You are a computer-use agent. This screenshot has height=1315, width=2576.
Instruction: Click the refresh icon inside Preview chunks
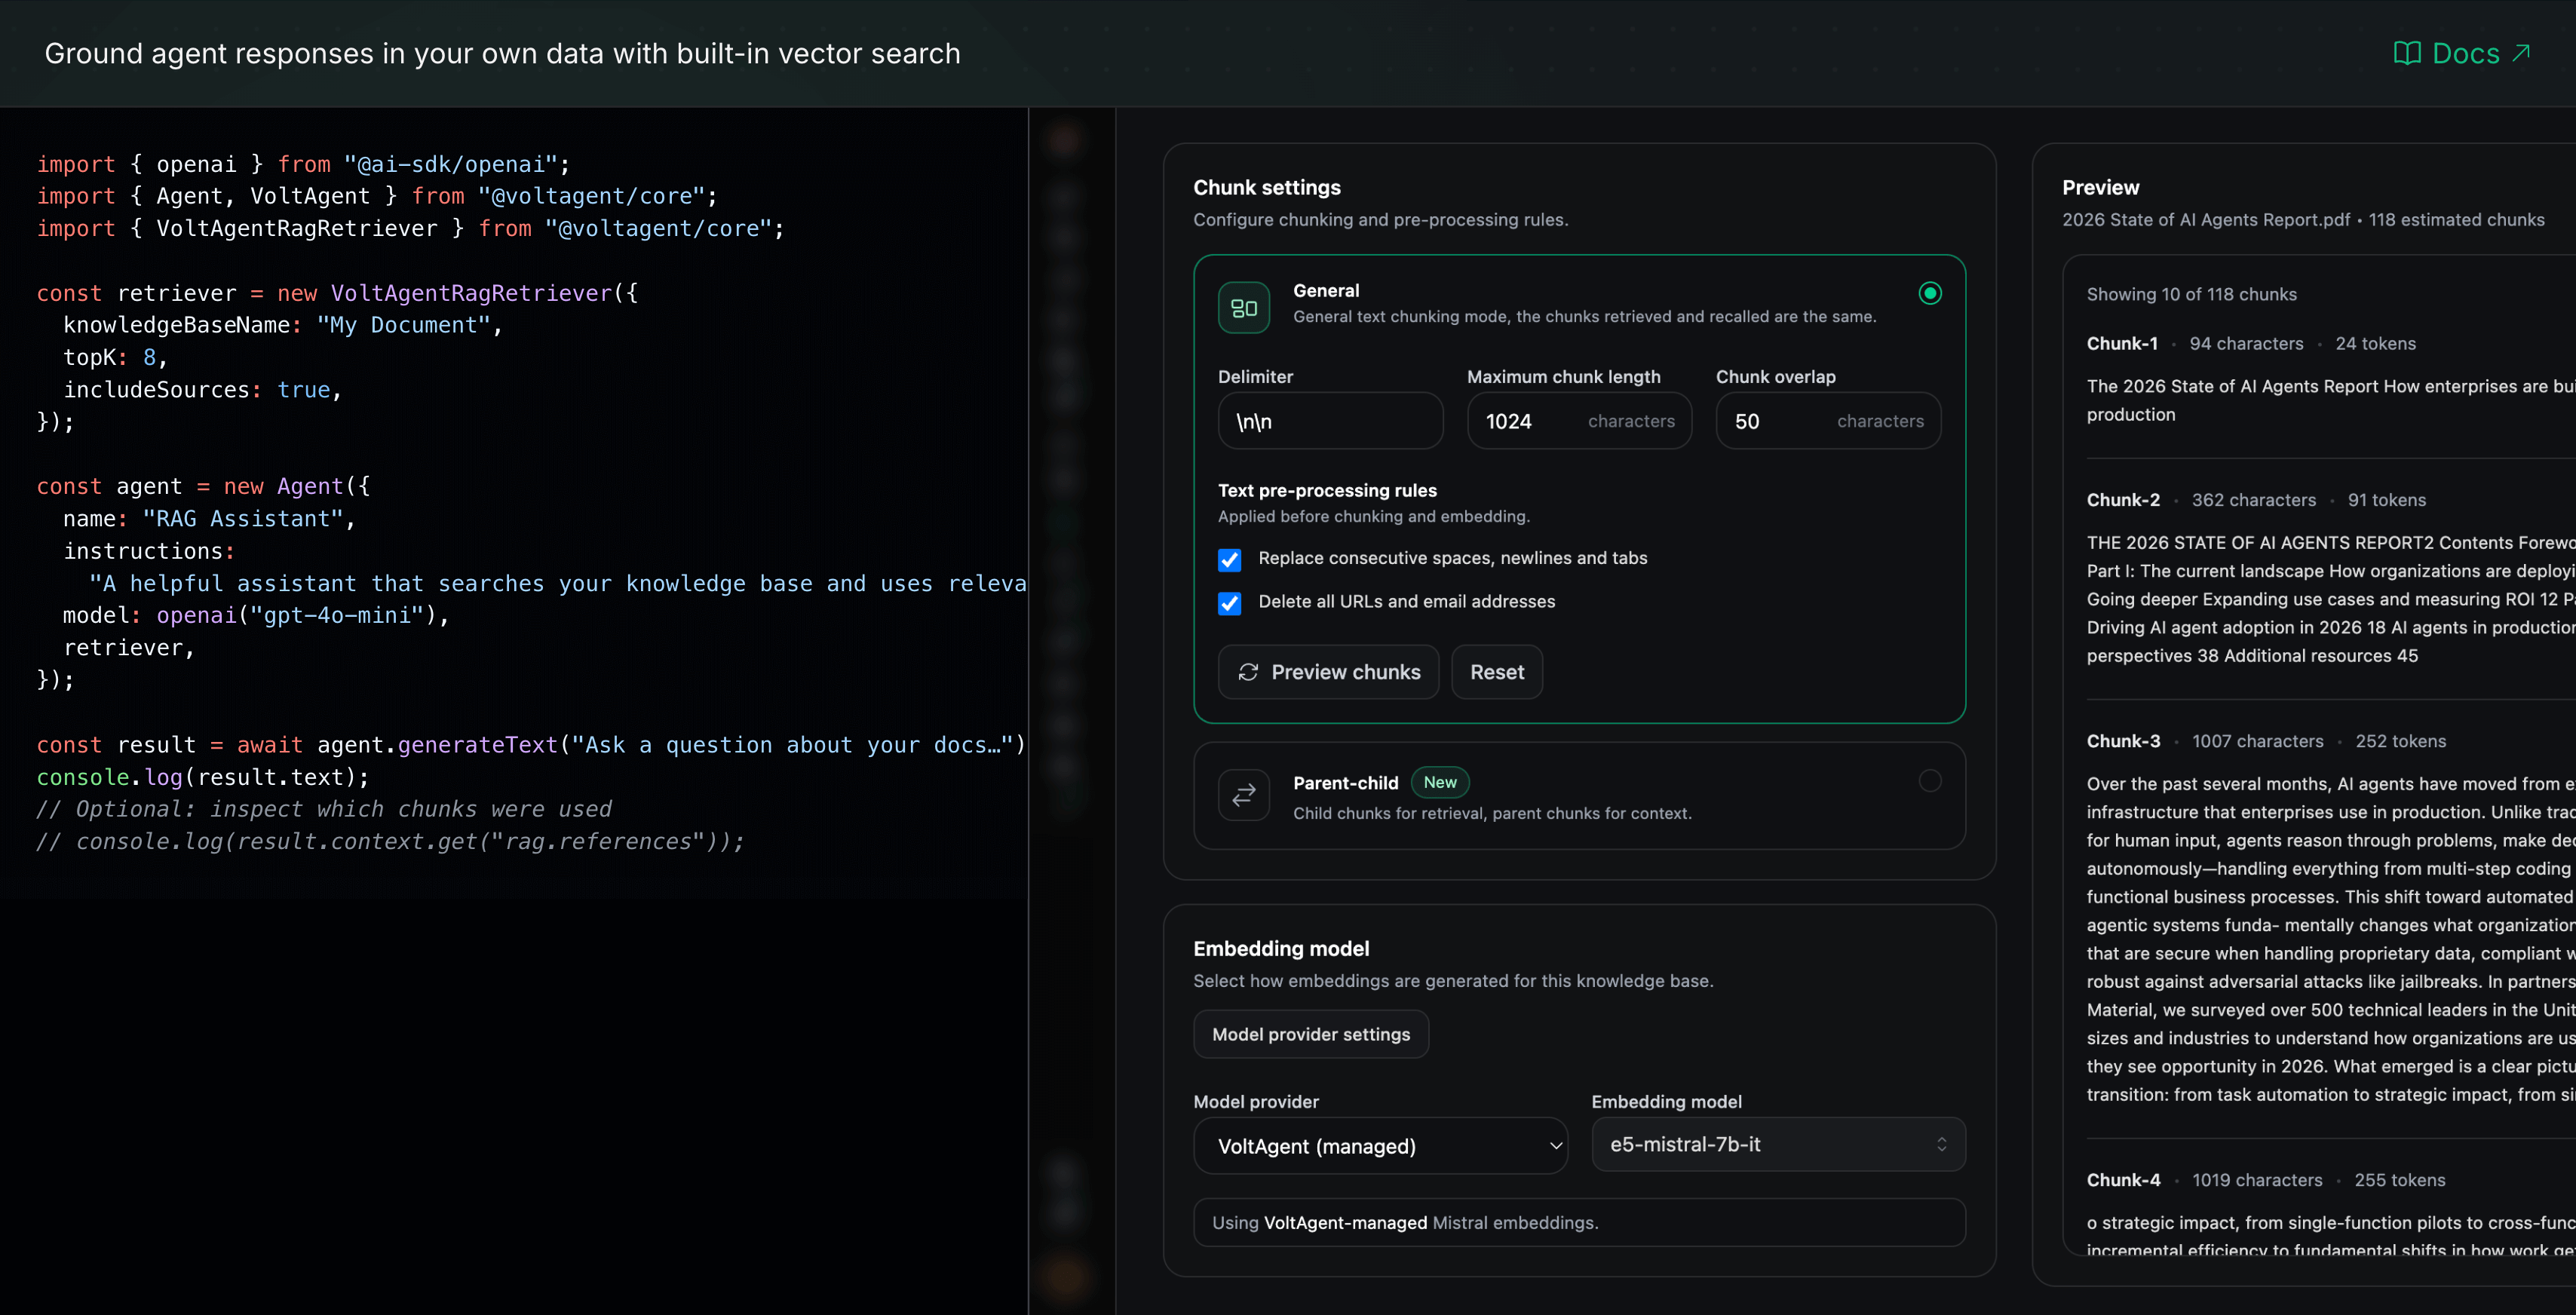coord(1248,672)
